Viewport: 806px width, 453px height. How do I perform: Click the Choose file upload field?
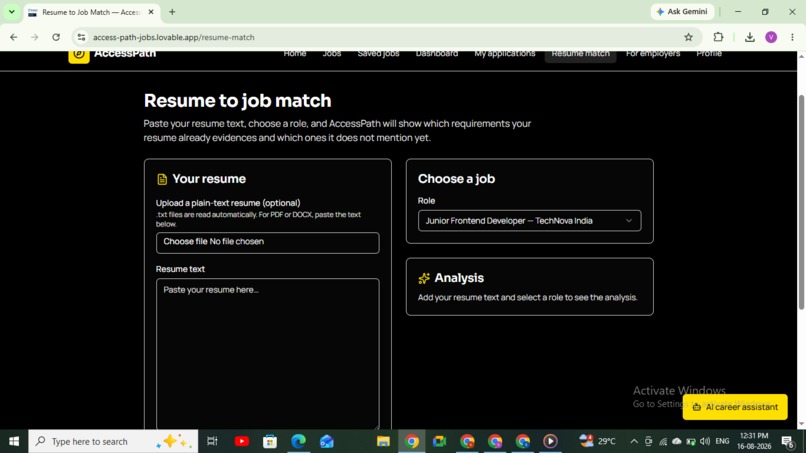pyautogui.click(x=267, y=242)
